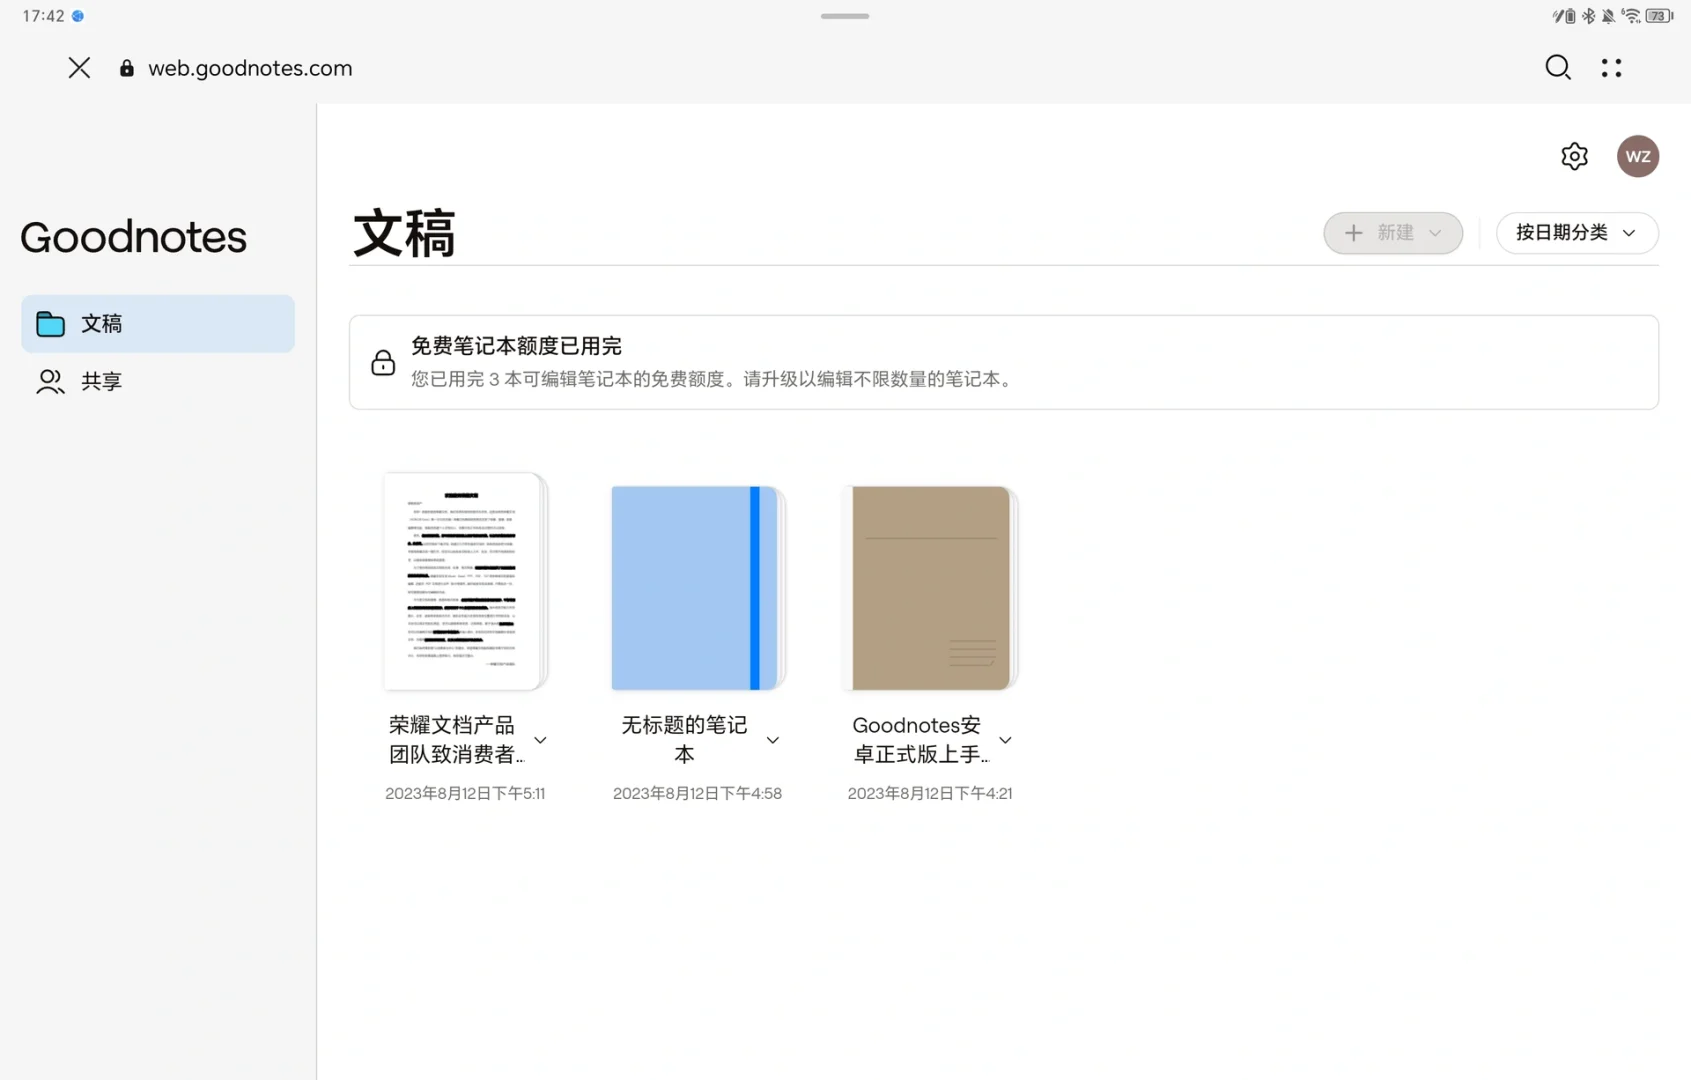This screenshot has height=1080, width=1691.
Task: Open the 无标题的笔记本 notebook cover
Action: (x=697, y=587)
